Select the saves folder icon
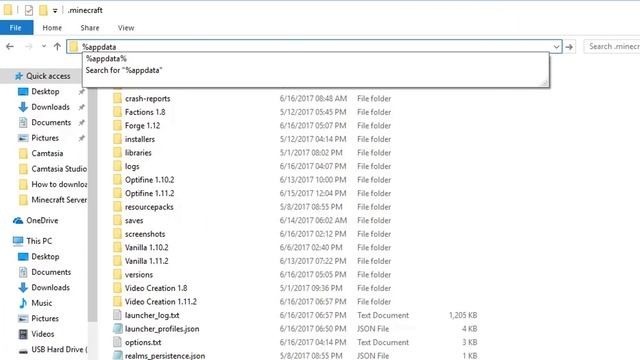640x360 pixels. (118, 220)
